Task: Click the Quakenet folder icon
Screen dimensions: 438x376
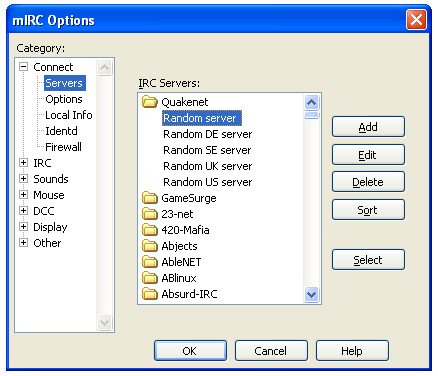Action: point(149,102)
